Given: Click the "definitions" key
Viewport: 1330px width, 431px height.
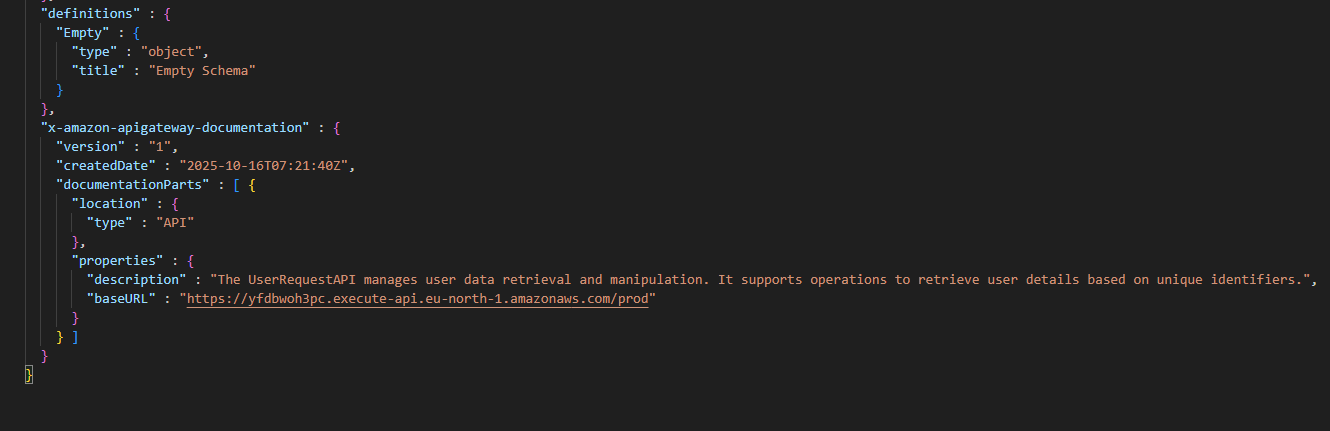Looking at the screenshot, I should [86, 13].
